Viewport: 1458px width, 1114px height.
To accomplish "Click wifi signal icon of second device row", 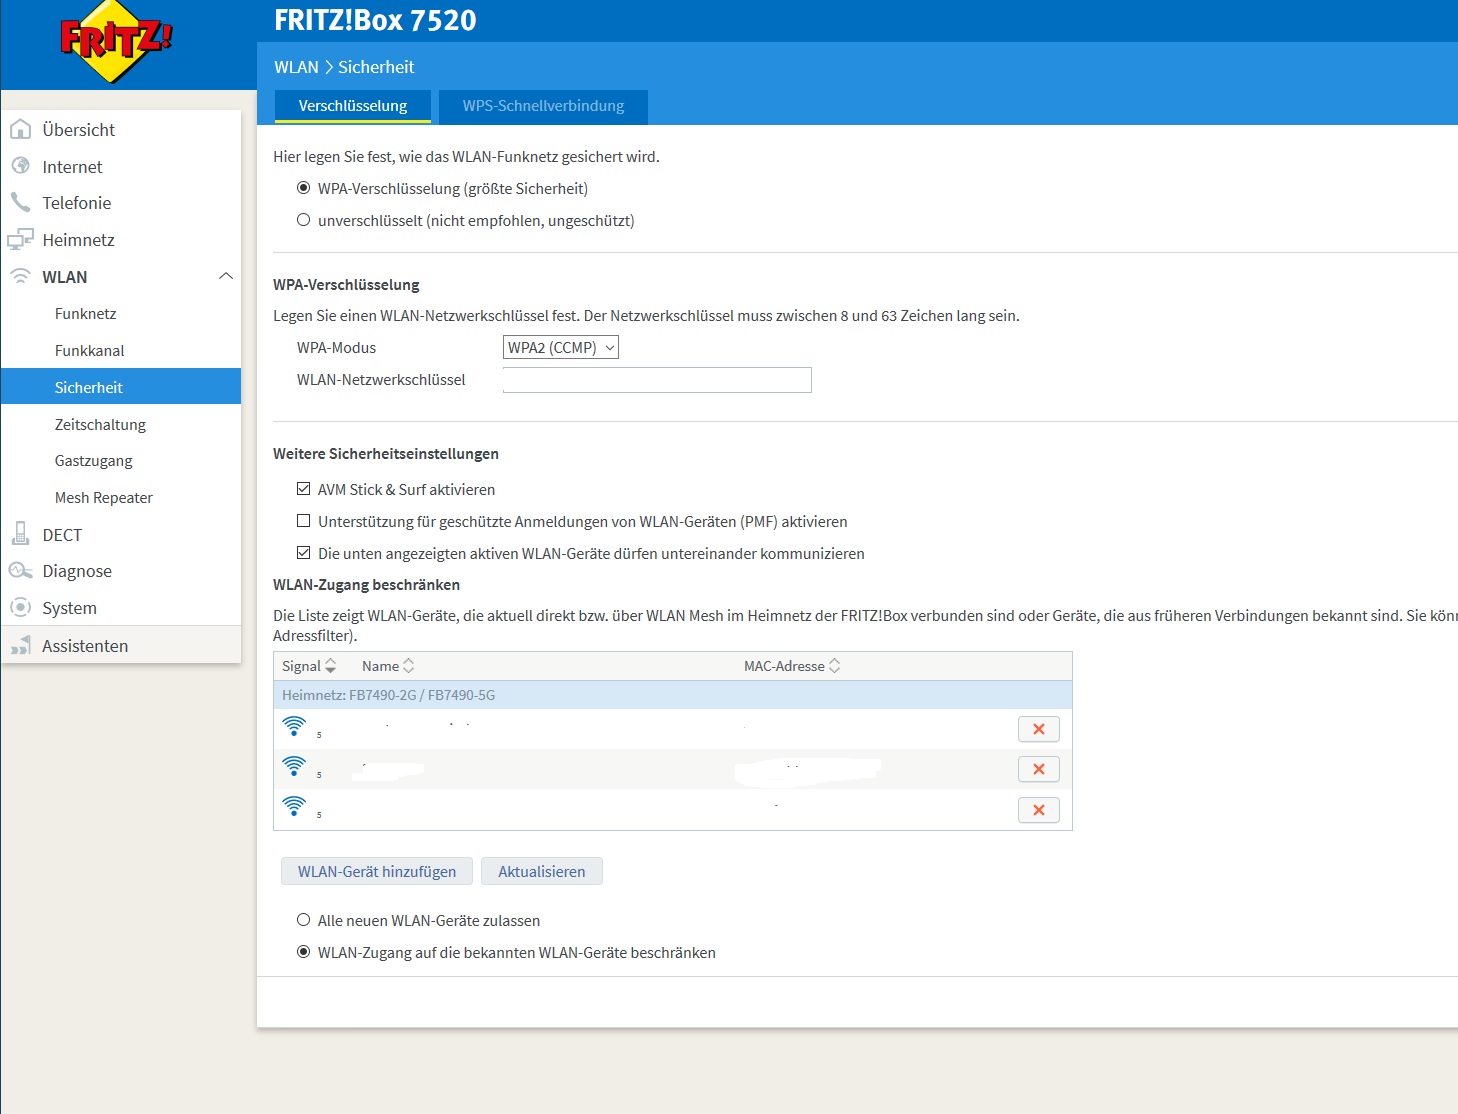I will coord(294,766).
